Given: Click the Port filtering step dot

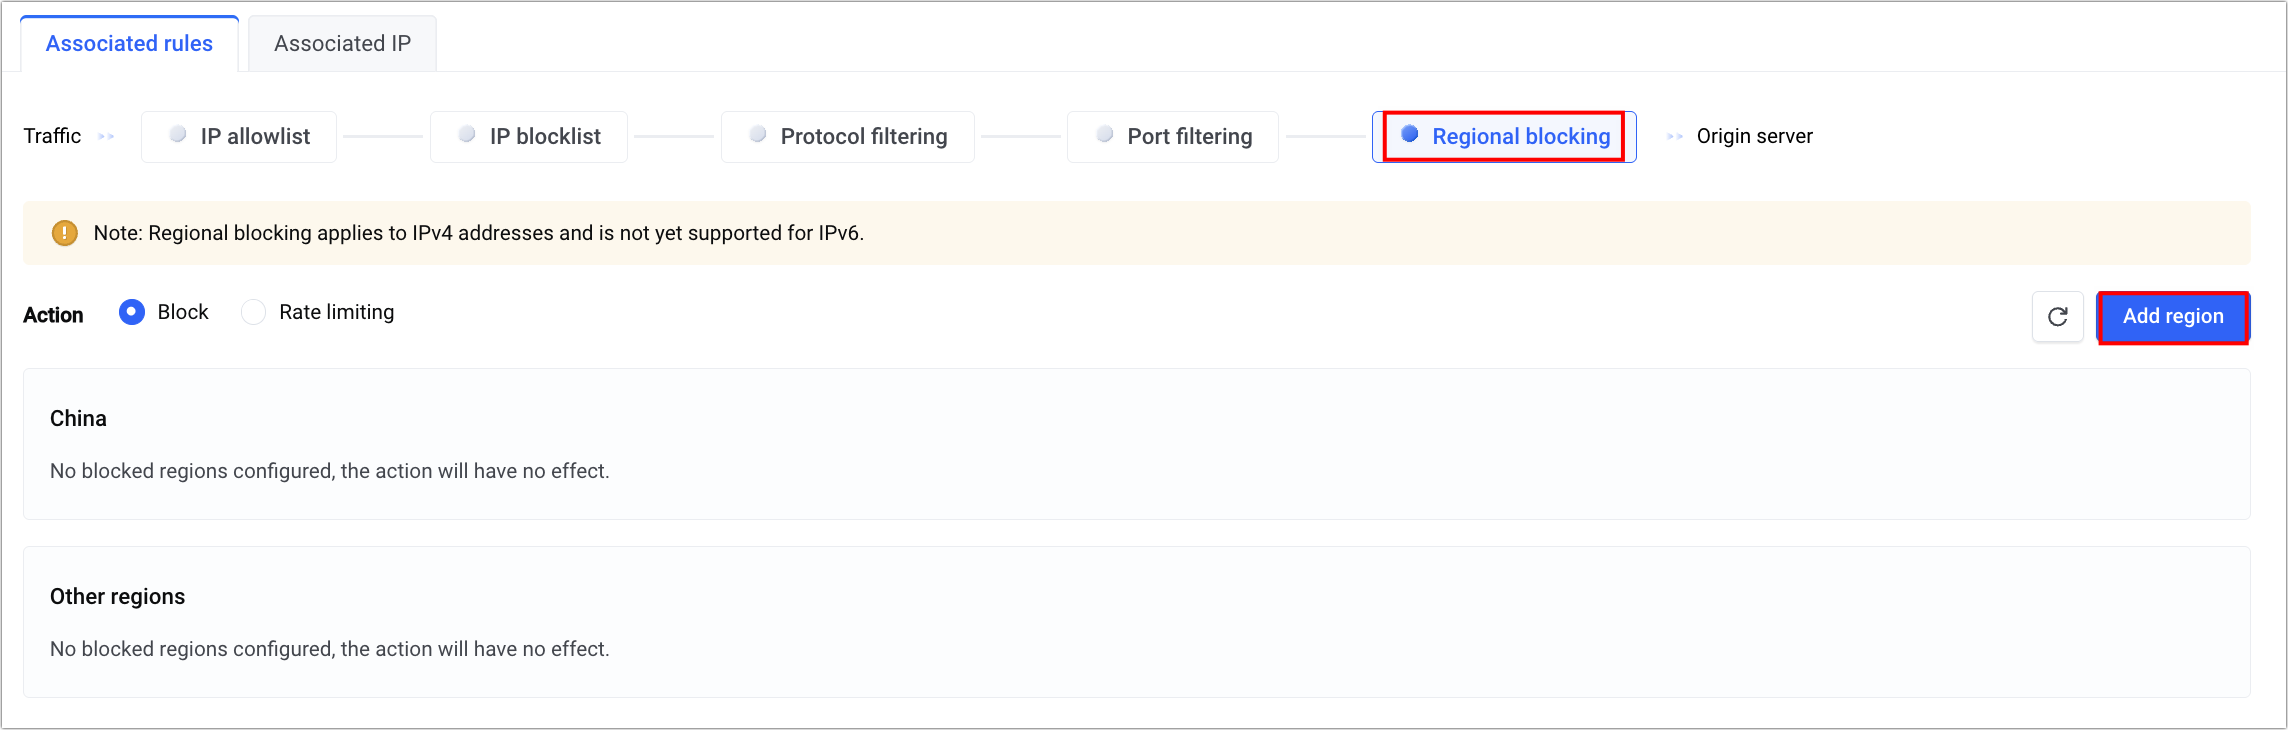Looking at the screenshot, I should click(1105, 134).
